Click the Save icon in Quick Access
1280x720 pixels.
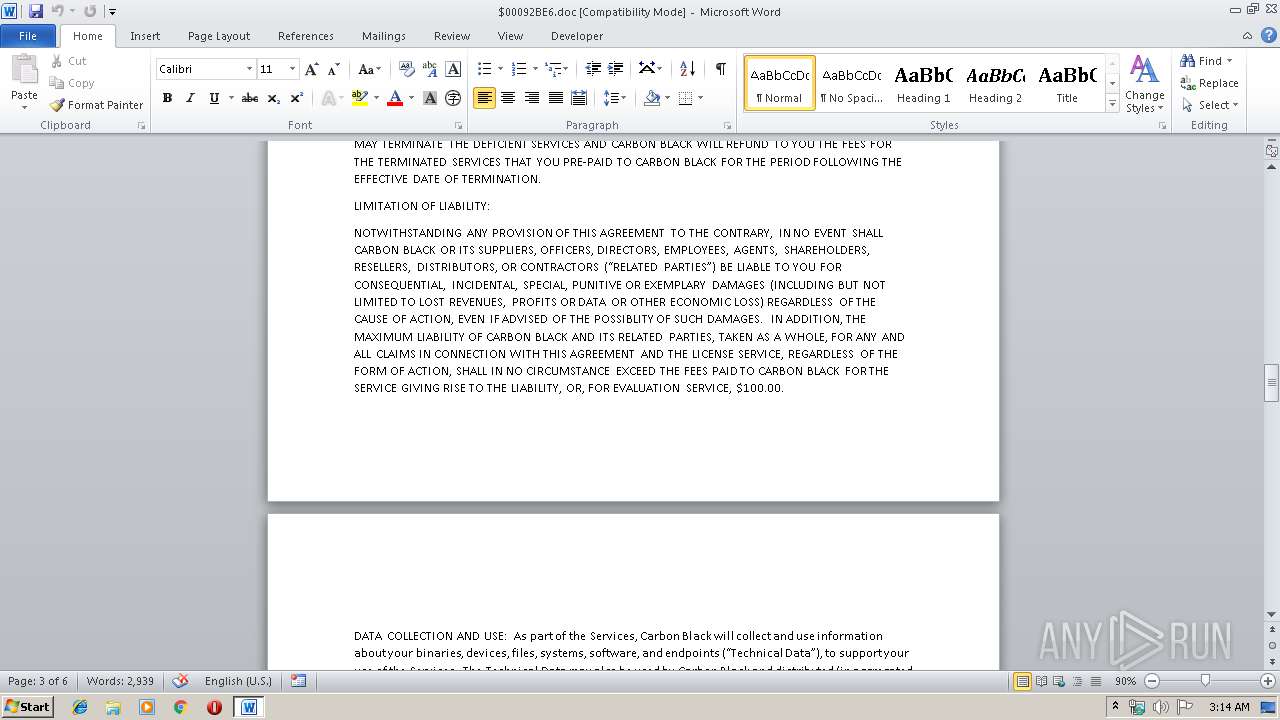[36, 11]
